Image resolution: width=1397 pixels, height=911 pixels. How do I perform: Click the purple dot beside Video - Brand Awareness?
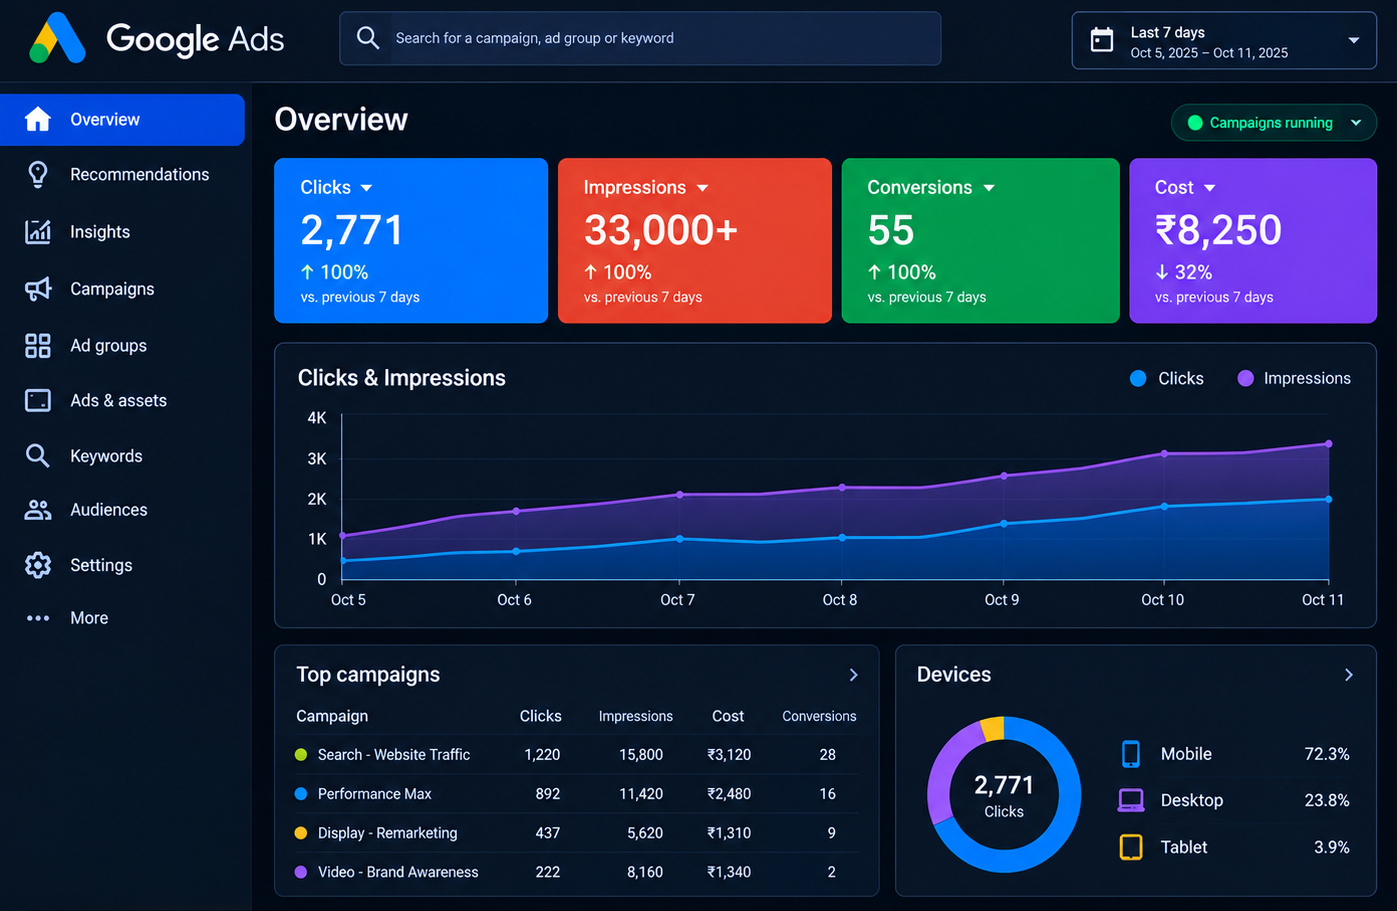point(301,872)
